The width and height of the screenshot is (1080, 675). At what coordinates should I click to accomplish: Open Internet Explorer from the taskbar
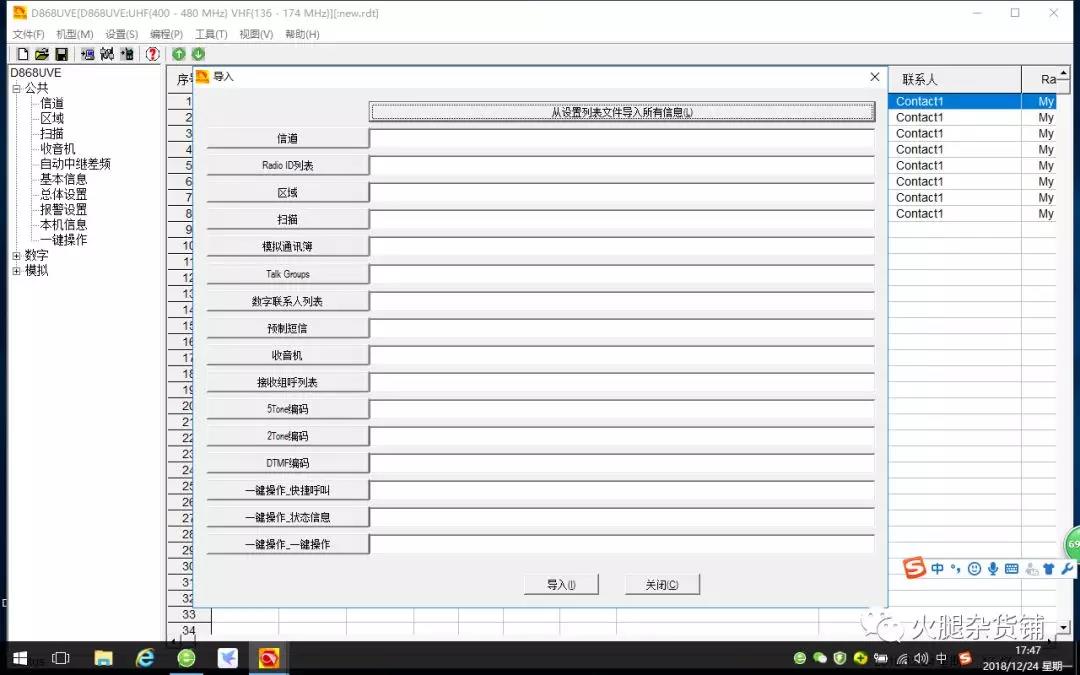point(146,657)
